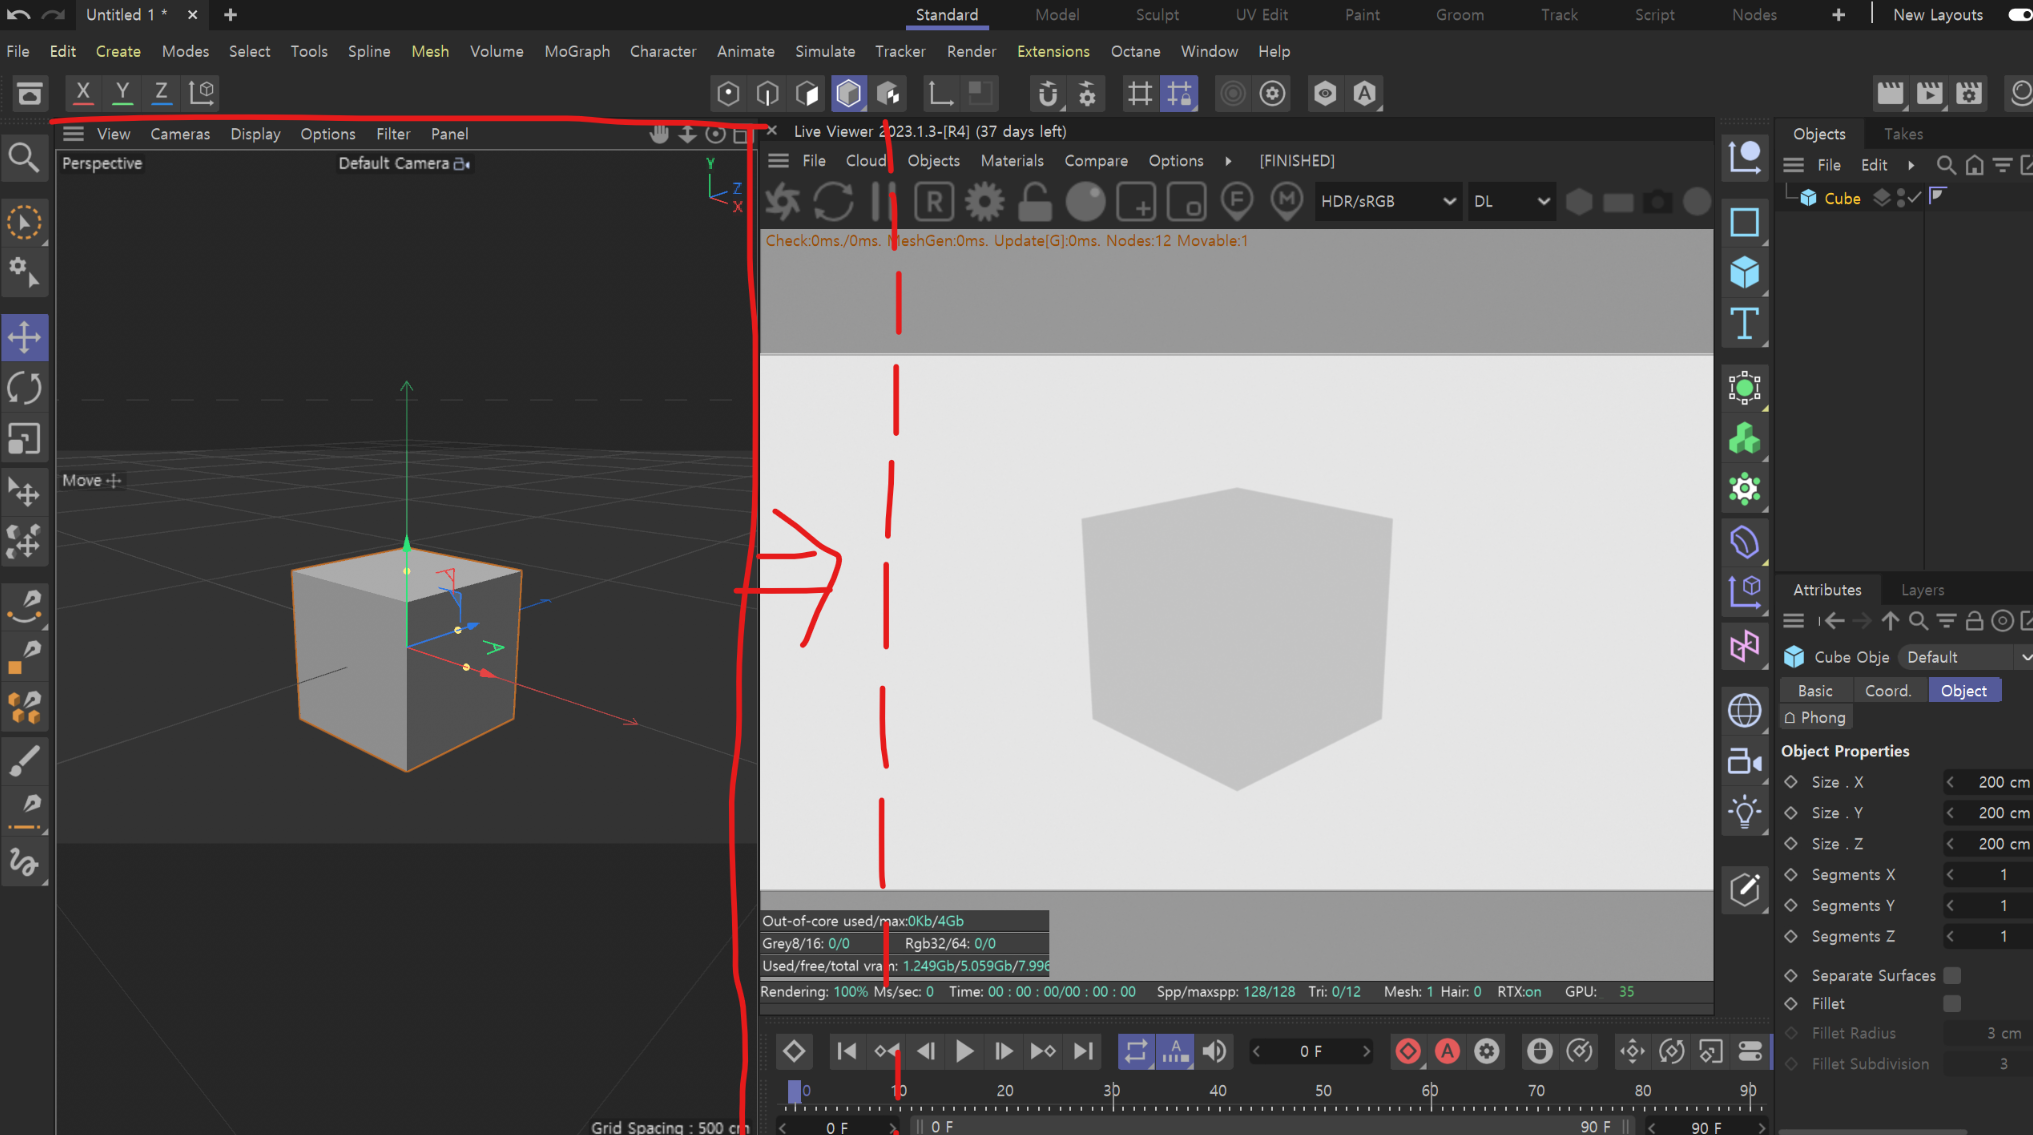Viewport: 2033px width, 1135px height.
Task: Add a Cube primitive from right toolbar
Action: click(x=1744, y=272)
